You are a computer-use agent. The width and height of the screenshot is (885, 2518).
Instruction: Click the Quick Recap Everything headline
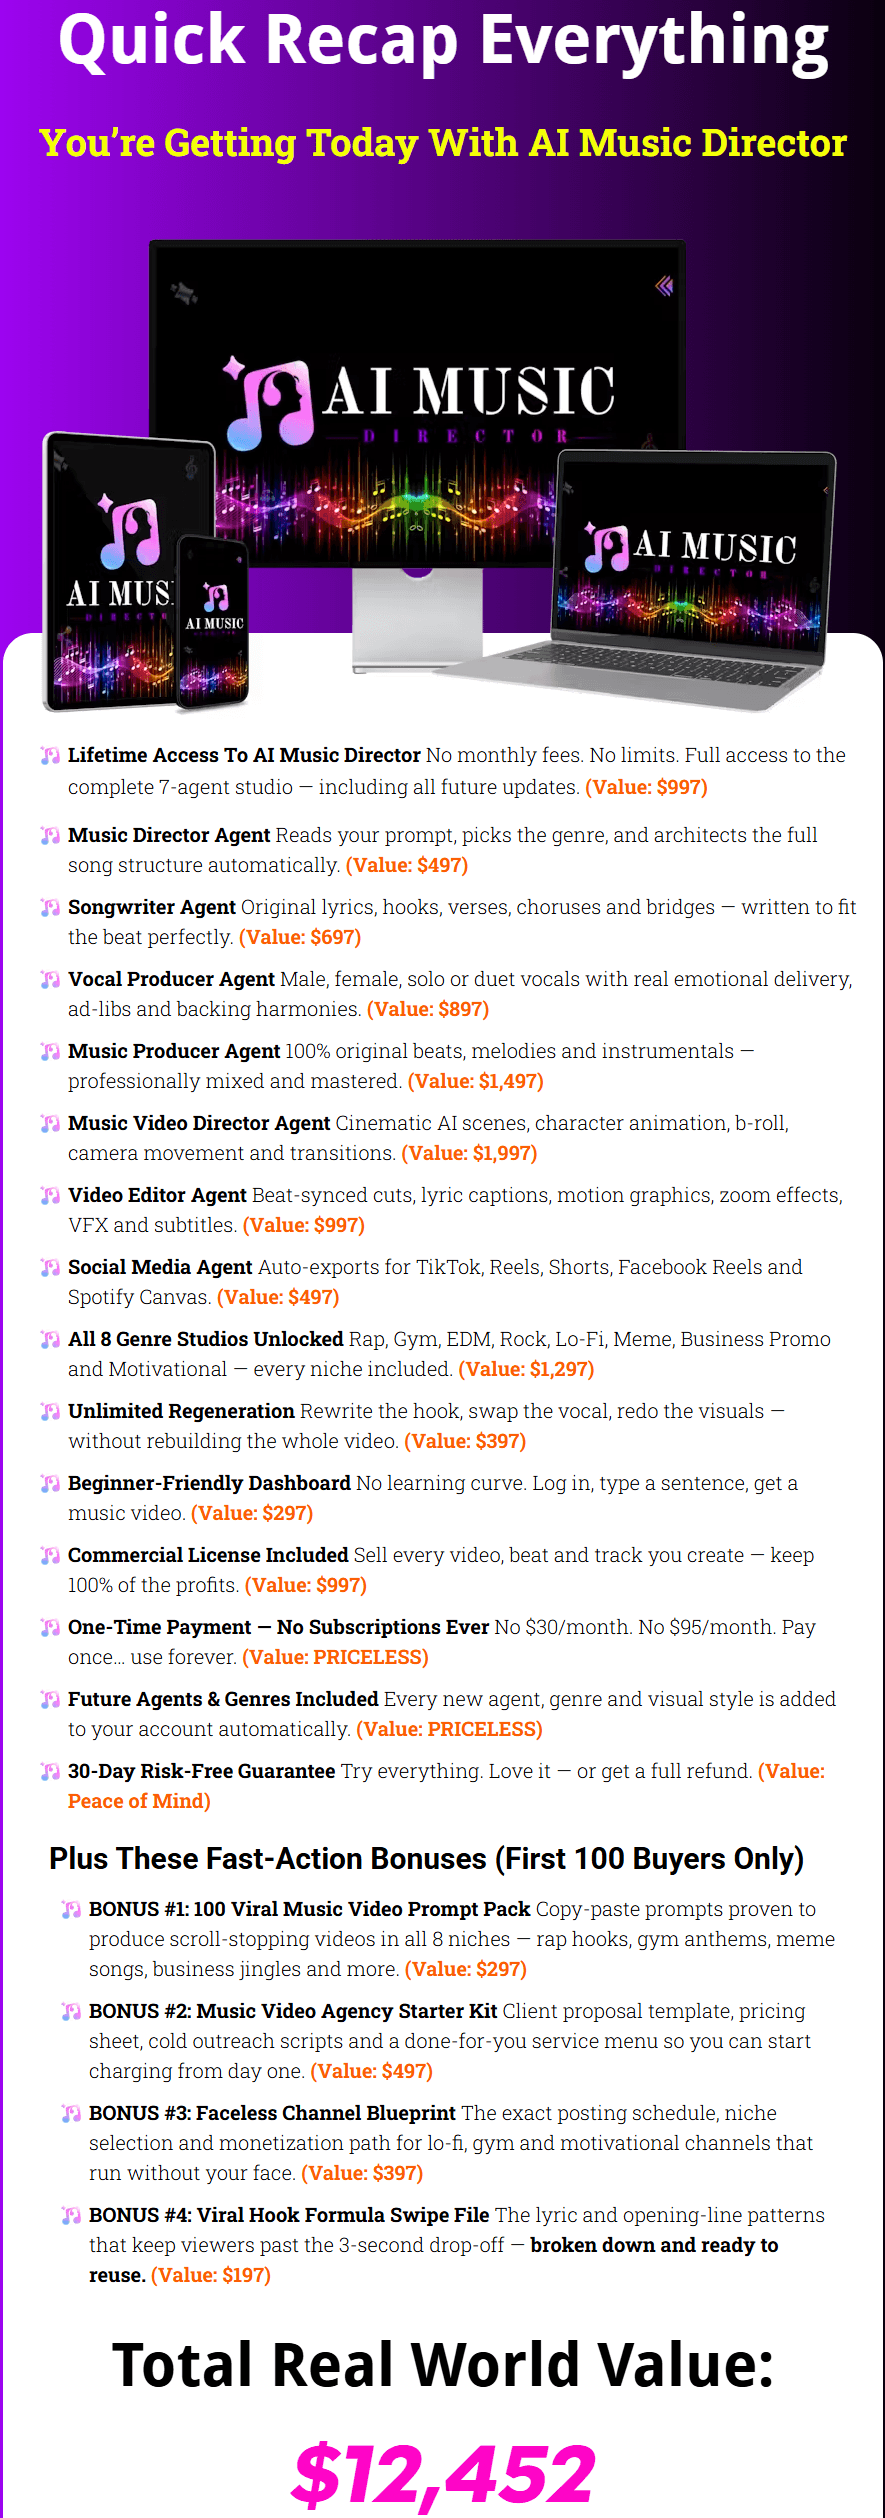click(x=443, y=42)
